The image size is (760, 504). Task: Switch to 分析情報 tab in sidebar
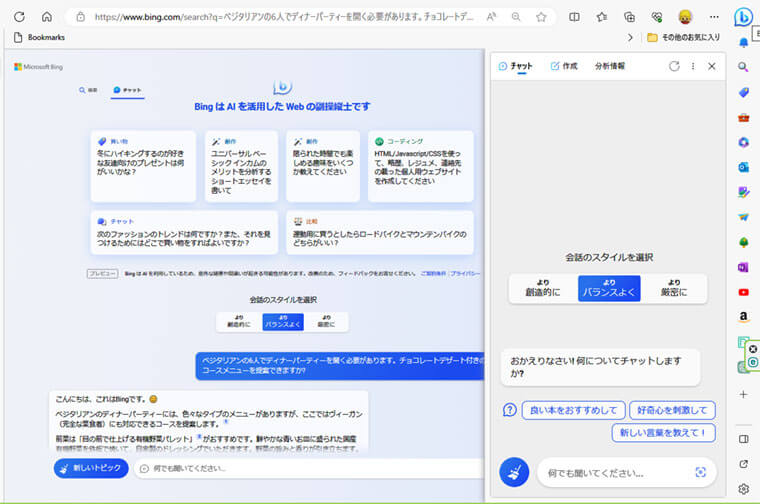(x=610, y=66)
